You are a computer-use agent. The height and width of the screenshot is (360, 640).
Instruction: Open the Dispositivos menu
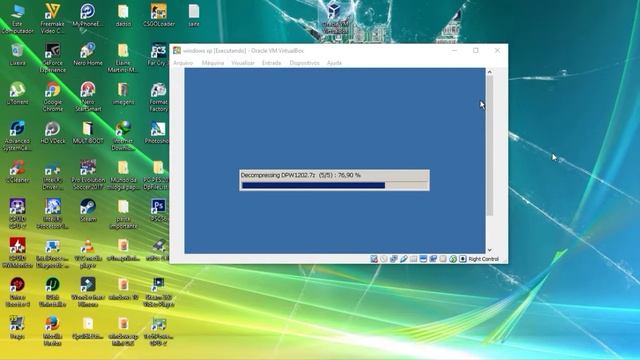point(304,63)
